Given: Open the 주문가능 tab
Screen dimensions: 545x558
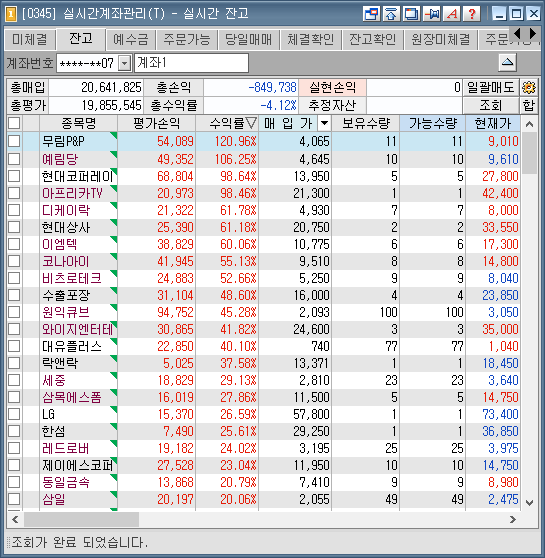Looking at the screenshot, I should tap(187, 39).
